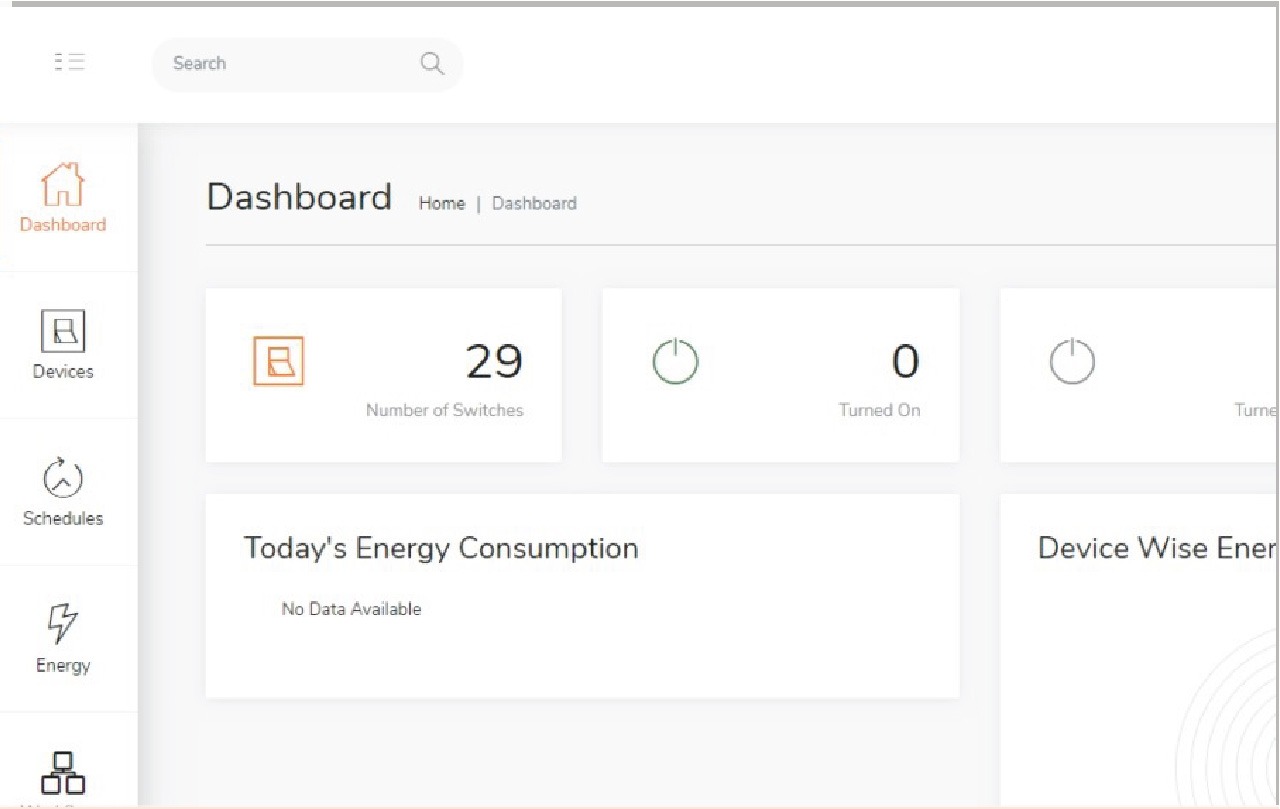Click the Device Wise Energy panel heading
1280x809 pixels.
point(1157,548)
